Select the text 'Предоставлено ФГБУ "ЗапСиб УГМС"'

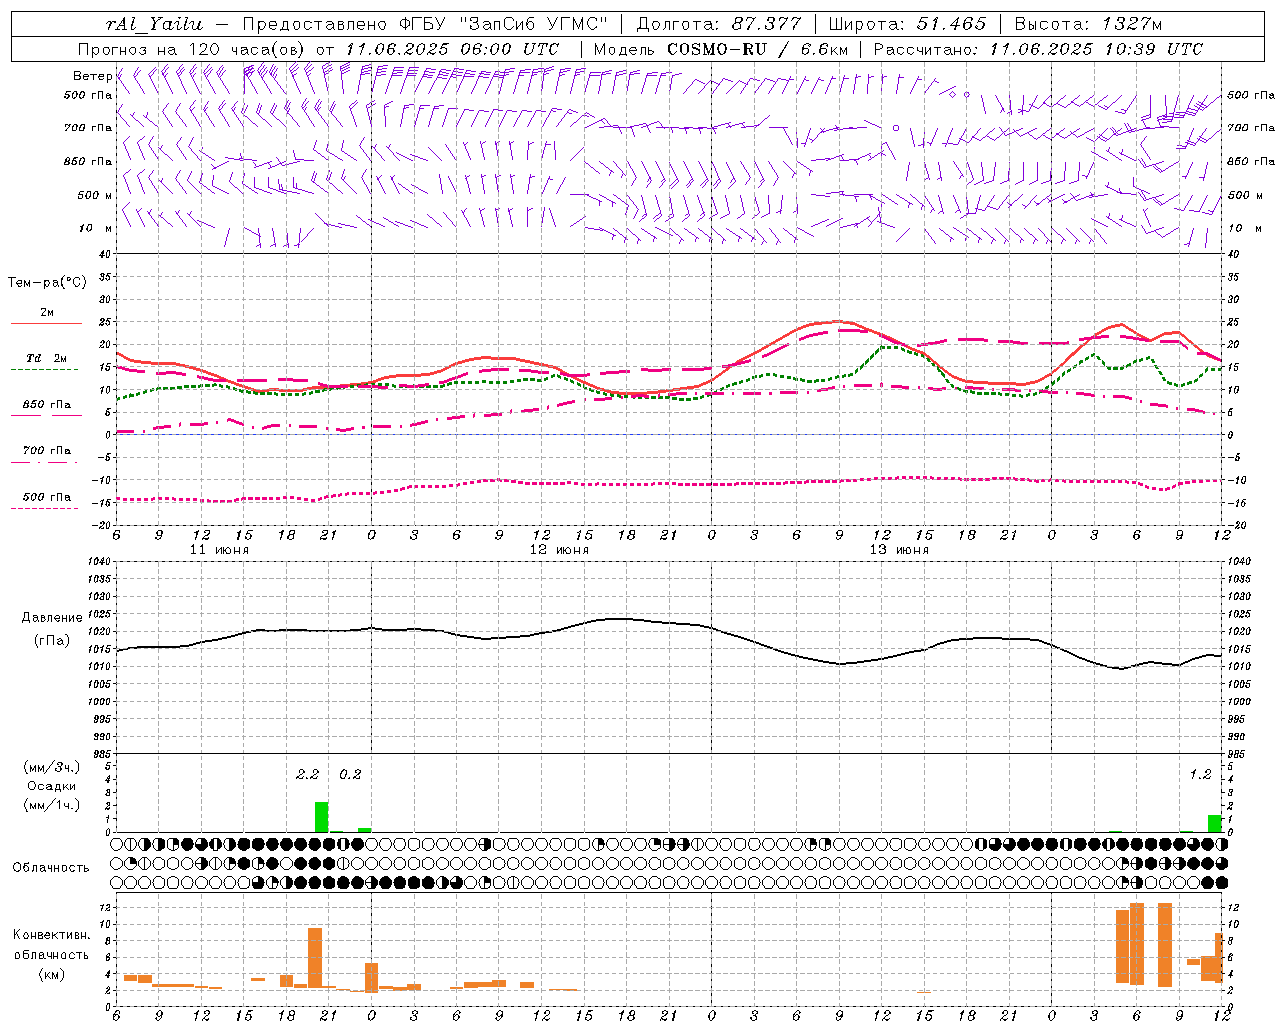(424, 24)
